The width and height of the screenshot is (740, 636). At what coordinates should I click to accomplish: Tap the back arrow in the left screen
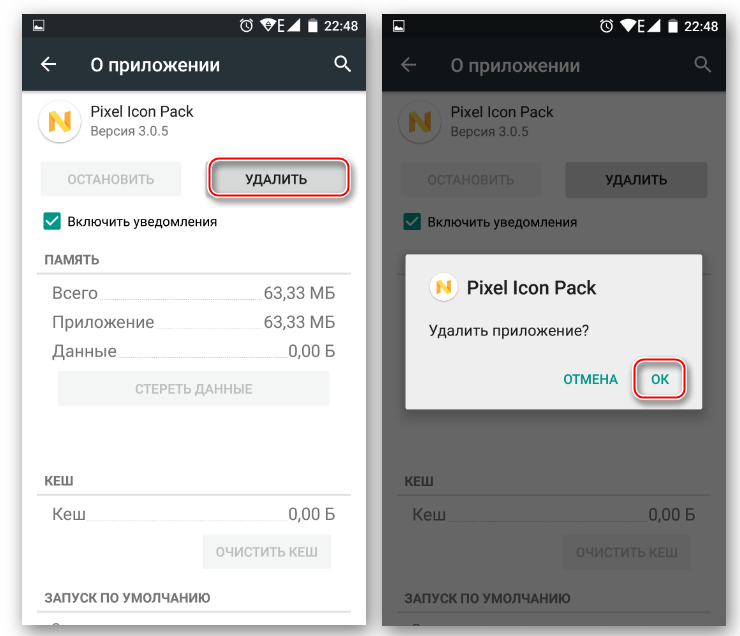tap(48, 65)
